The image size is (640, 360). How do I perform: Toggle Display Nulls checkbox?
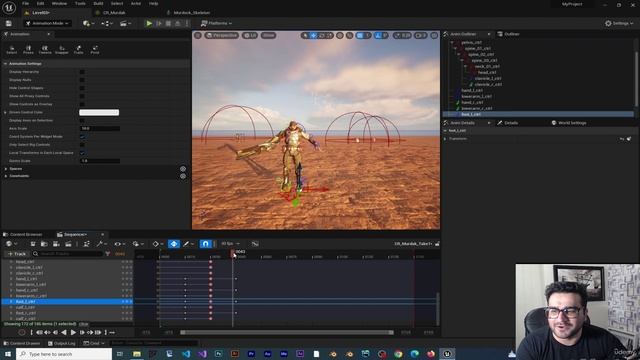click(x=82, y=80)
